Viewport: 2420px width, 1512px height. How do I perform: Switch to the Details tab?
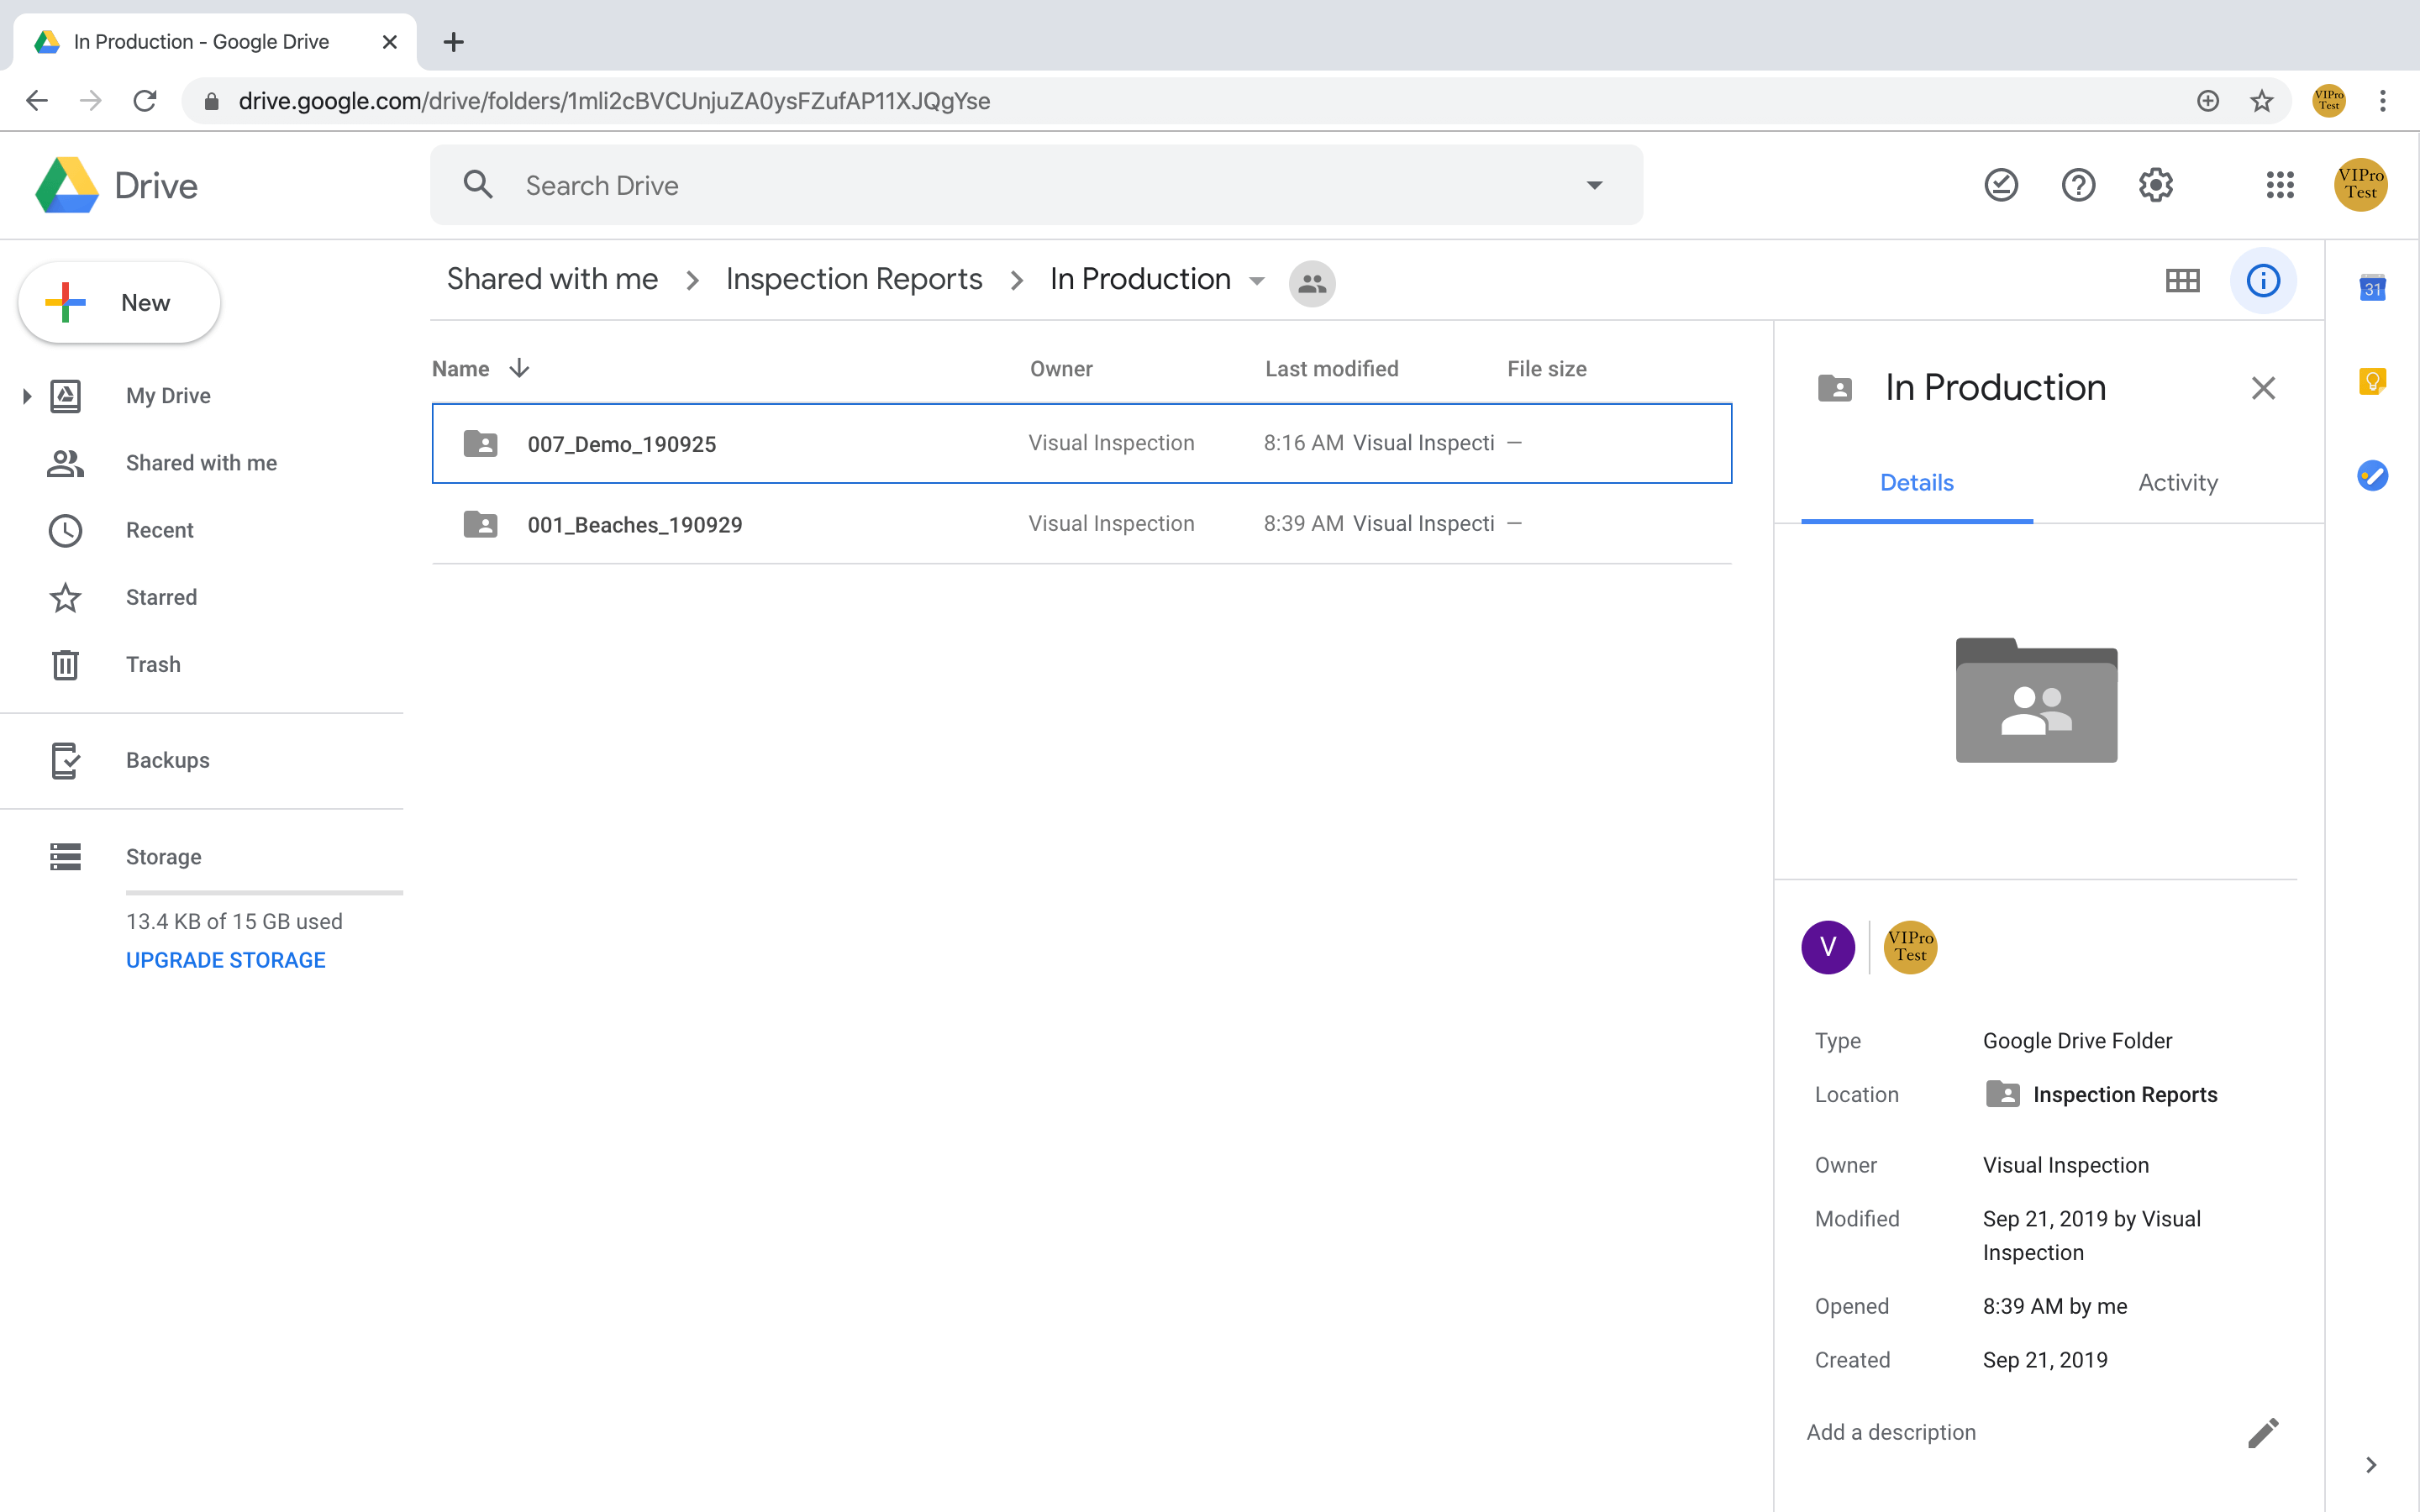coord(1916,483)
